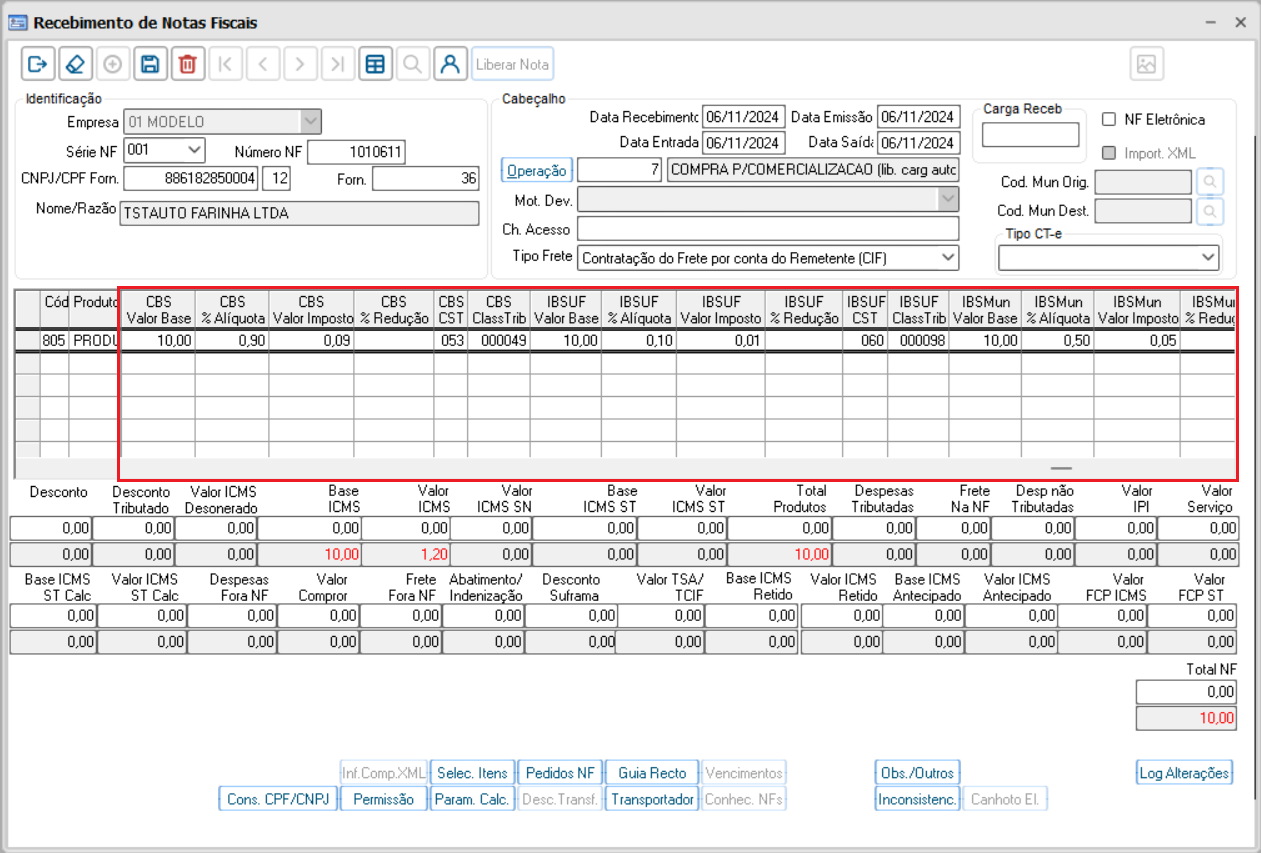Click the IBSMun % Alíquota cell 0,50
The height and width of the screenshot is (853, 1261).
(x=1057, y=340)
